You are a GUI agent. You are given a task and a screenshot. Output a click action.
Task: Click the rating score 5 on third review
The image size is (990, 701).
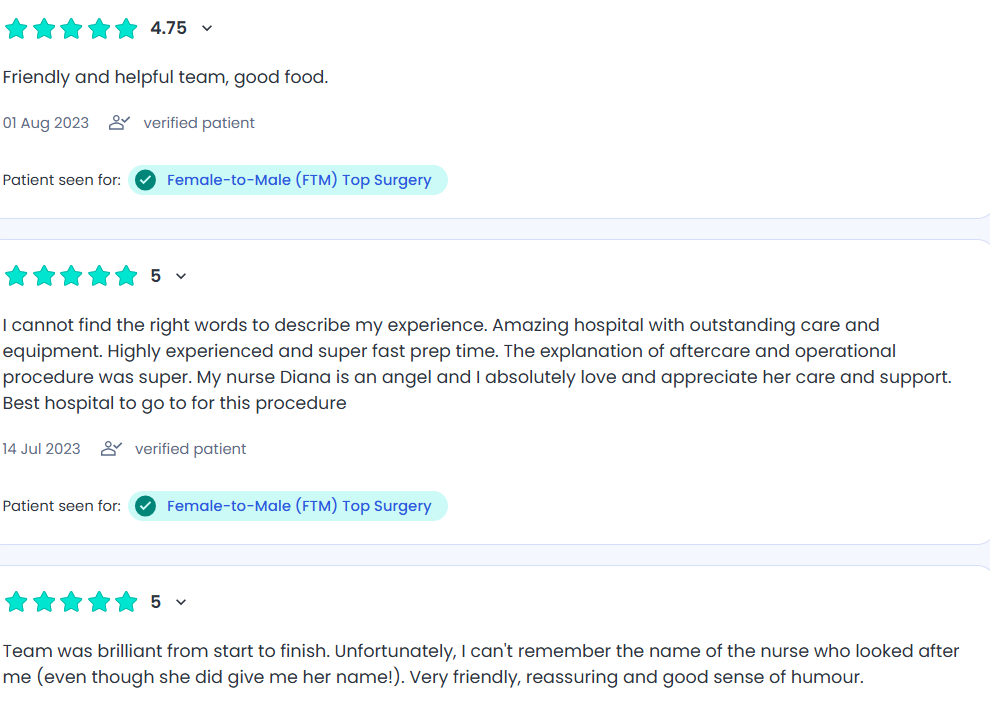pos(156,602)
